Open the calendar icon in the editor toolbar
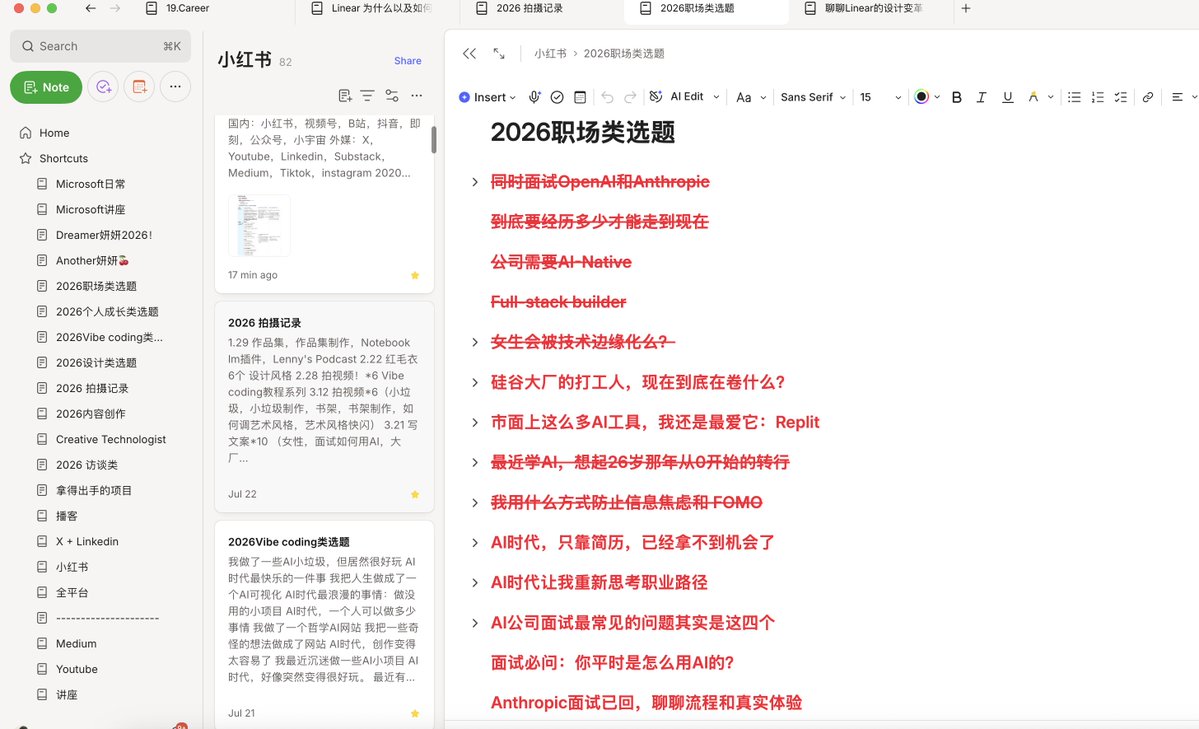This screenshot has width=1199, height=729. pyautogui.click(x=580, y=97)
